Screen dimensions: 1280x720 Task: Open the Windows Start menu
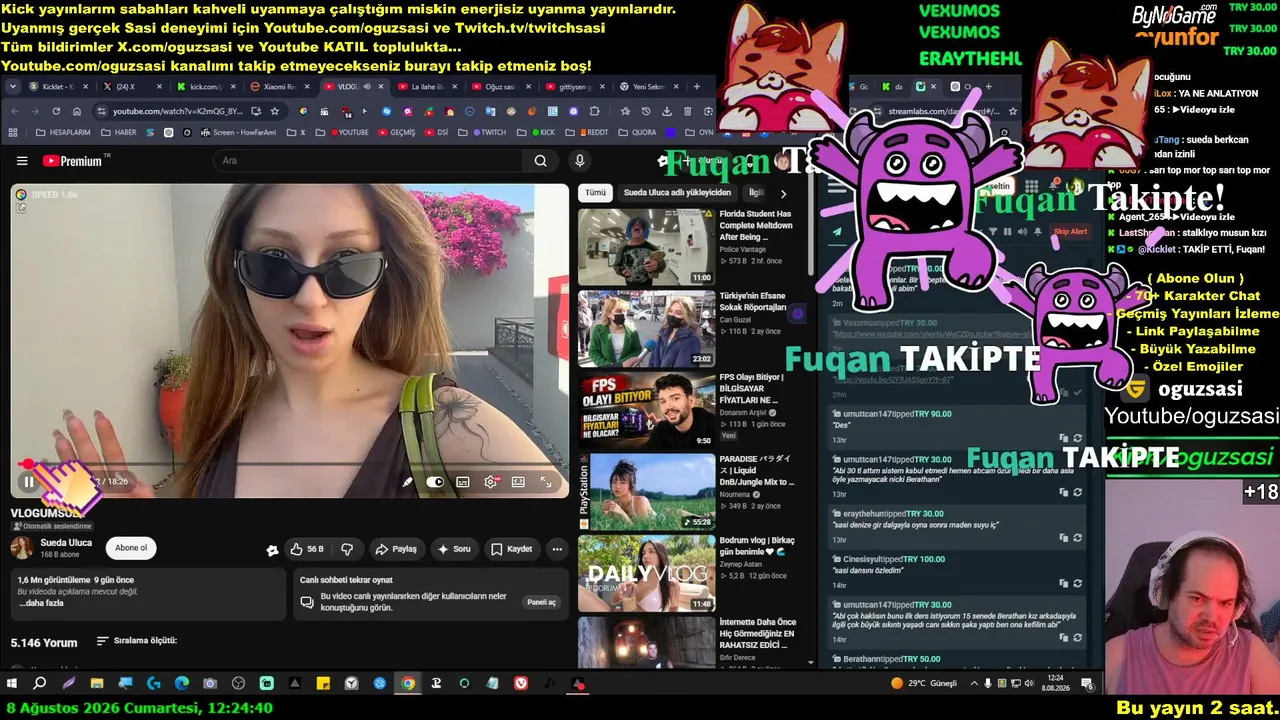[12, 684]
